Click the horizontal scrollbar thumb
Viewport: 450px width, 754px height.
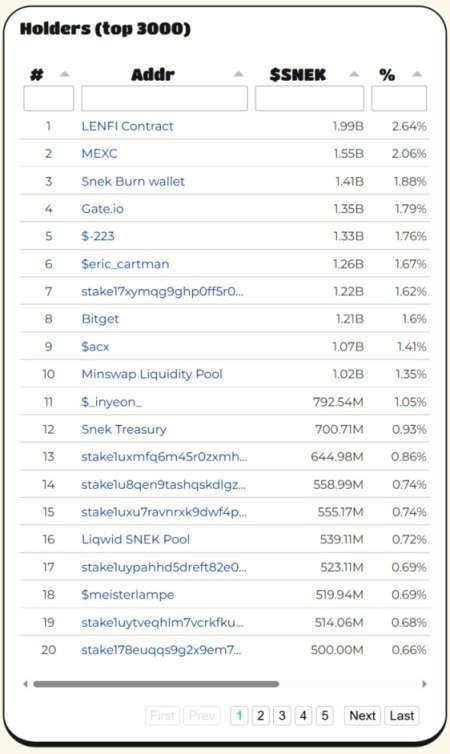(156, 684)
